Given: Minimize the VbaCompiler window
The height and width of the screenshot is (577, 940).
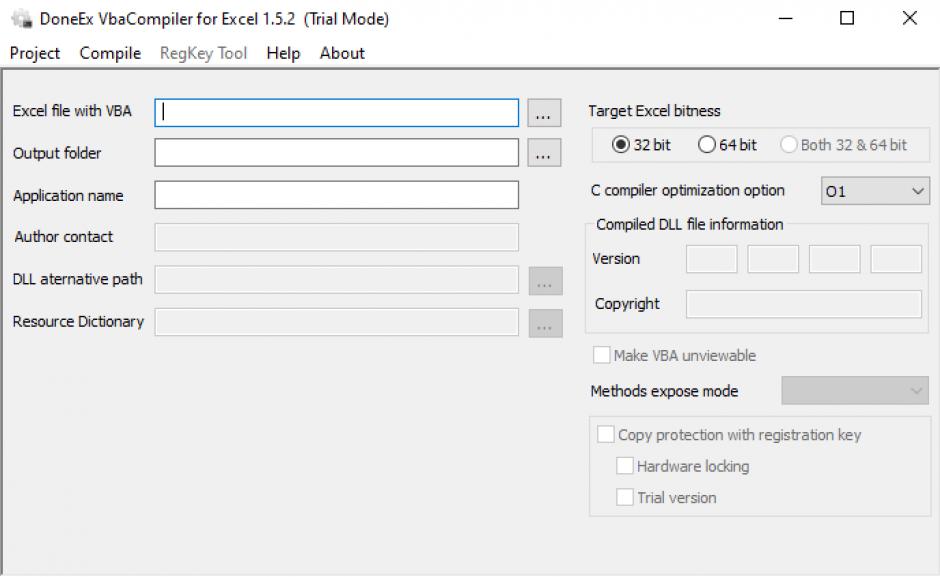Looking at the screenshot, I should [785, 19].
